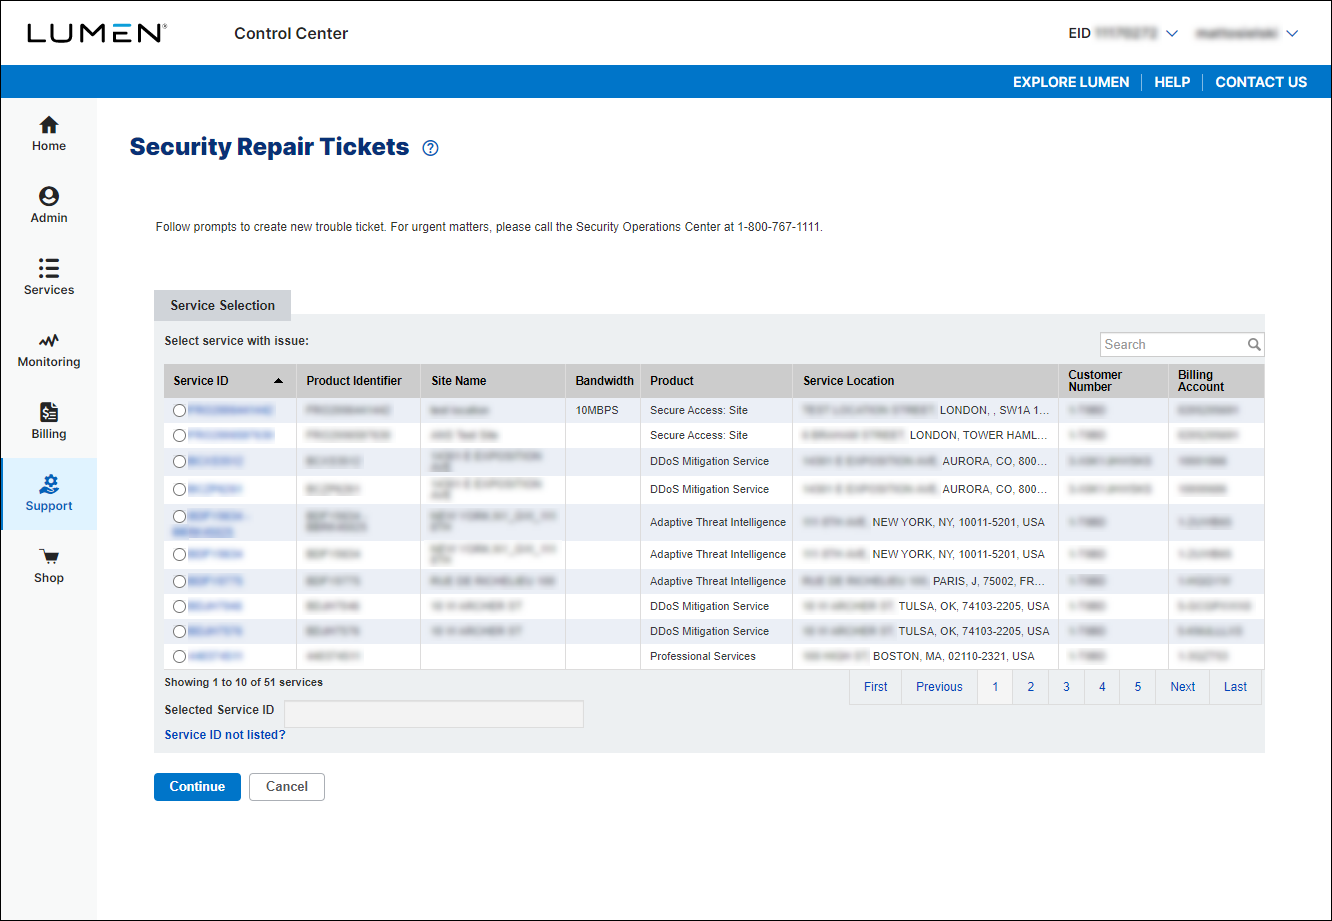Viewport: 1332px width, 921px height.
Task: Sort by Site Name column
Action: pyautogui.click(x=493, y=381)
